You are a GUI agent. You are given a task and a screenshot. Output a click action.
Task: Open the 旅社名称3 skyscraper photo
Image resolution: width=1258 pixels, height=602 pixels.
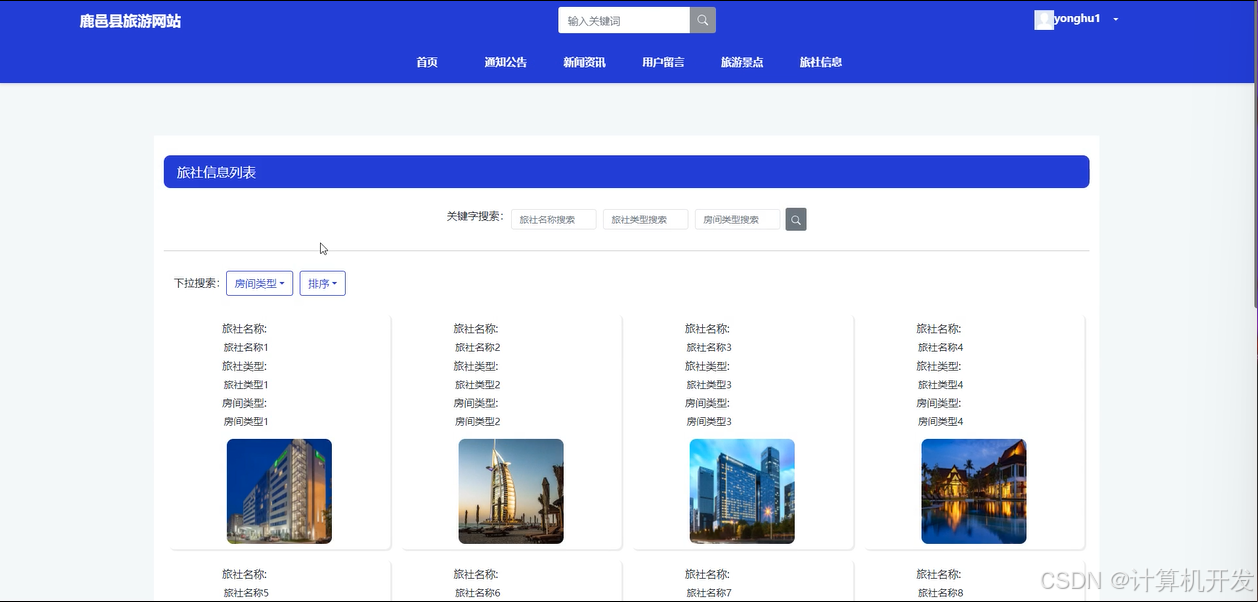coord(742,491)
